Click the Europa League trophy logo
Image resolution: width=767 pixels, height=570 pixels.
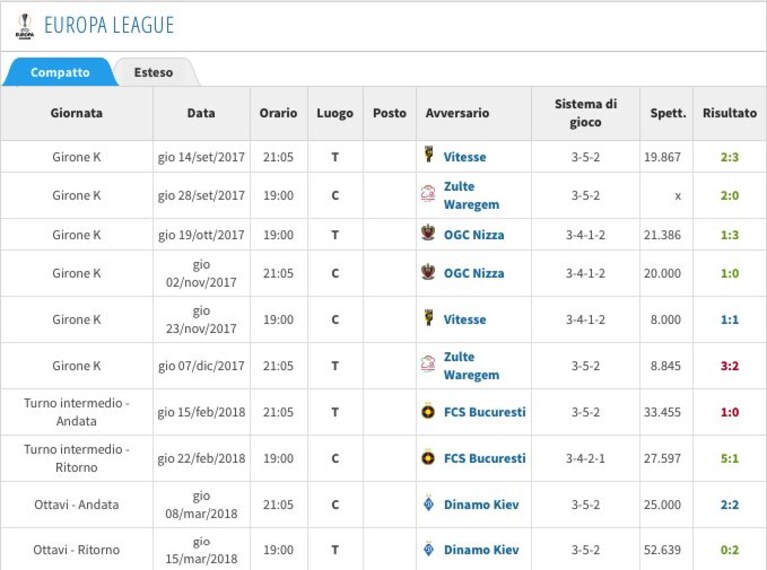(x=24, y=26)
